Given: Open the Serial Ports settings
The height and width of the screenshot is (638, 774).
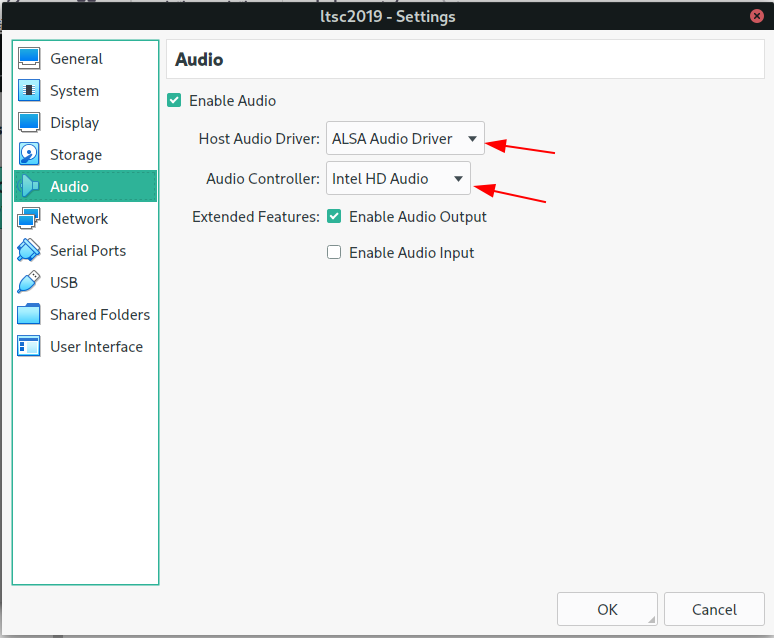Looking at the screenshot, I should click(85, 250).
